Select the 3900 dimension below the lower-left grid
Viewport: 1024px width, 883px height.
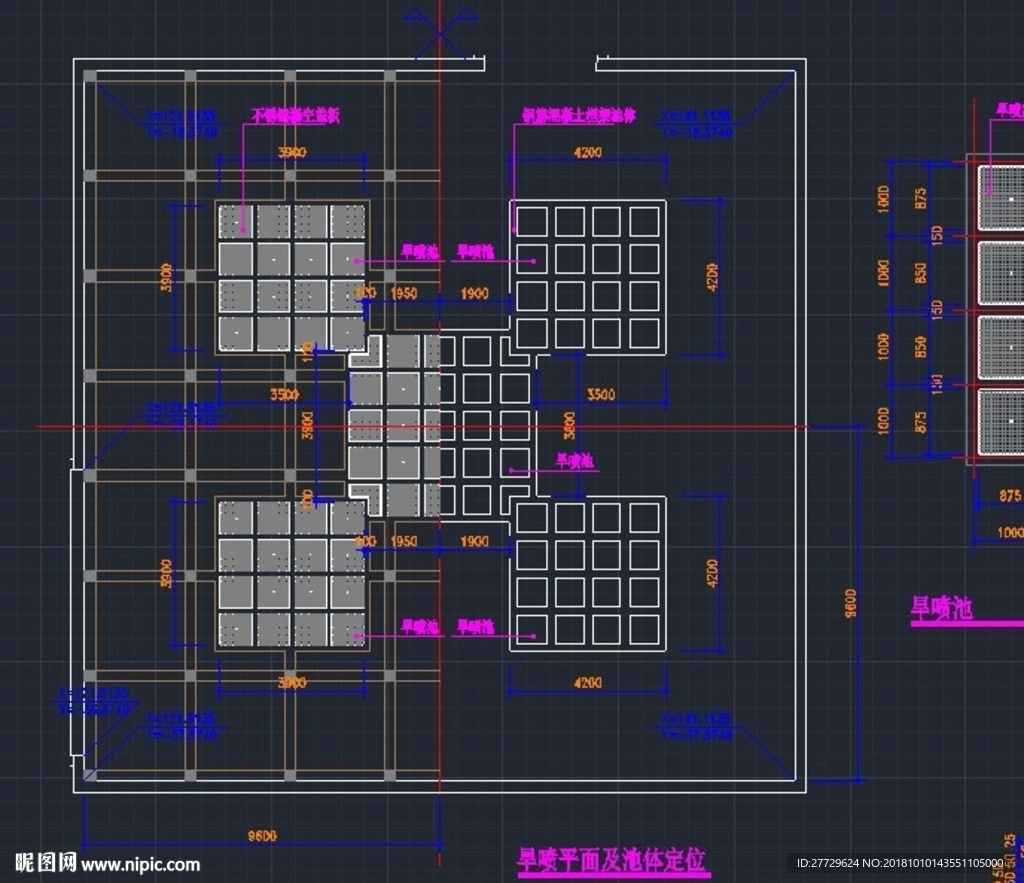(x=292, y=682)
